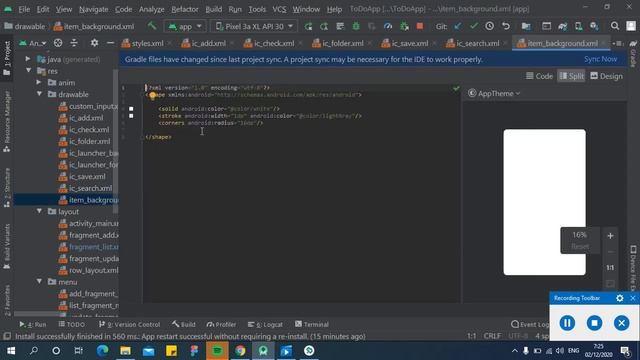Click the Sync Now link
Image resolution: width=640 pixels, height=360 pixels.
pyautogui.click(x=600, y=60)
